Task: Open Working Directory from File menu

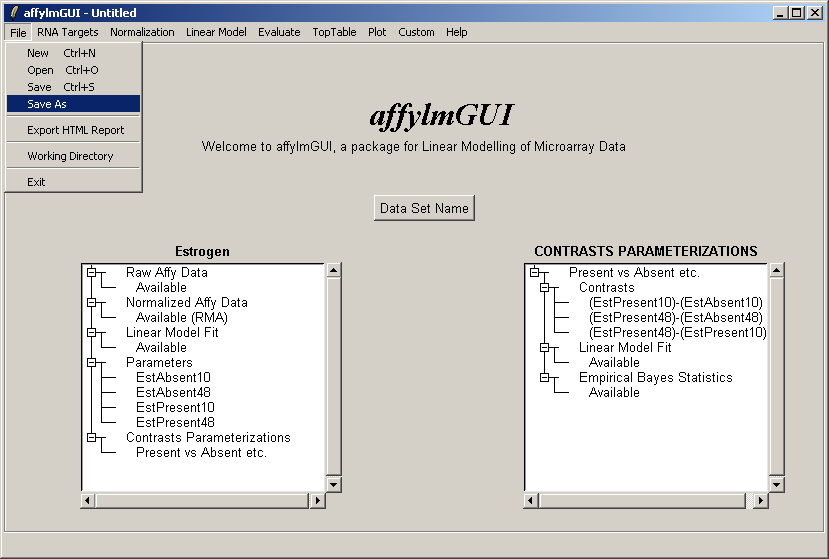Action: [70, 156]
